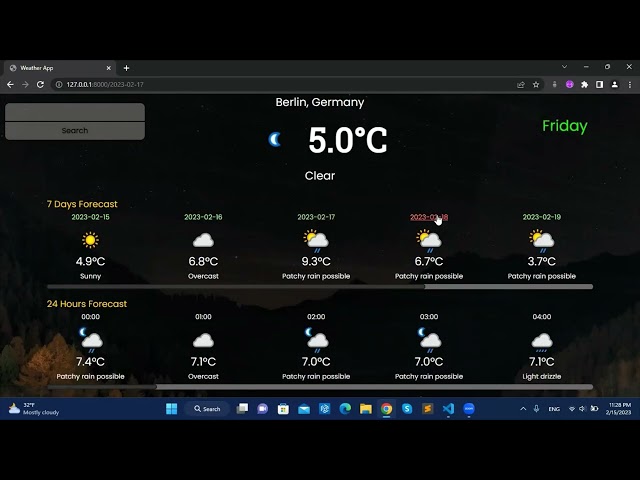Click the Light drizzle label at 04:00
This screenshot has height=480, width=640.
[x=542, y=376]
